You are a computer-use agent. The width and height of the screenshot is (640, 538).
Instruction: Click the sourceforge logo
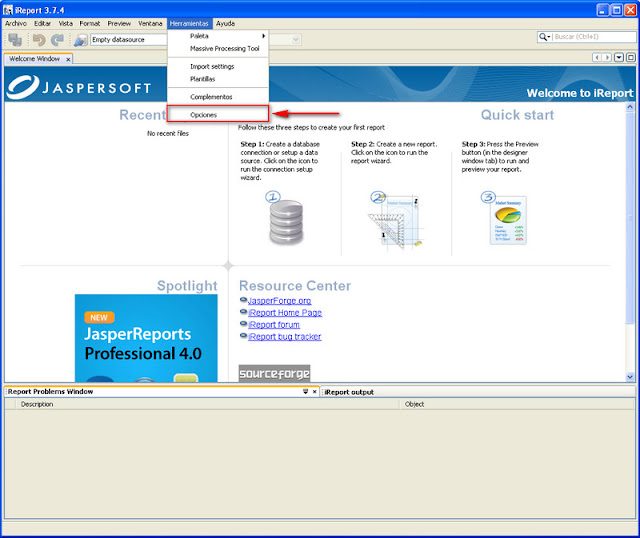[x=274, y=373]
